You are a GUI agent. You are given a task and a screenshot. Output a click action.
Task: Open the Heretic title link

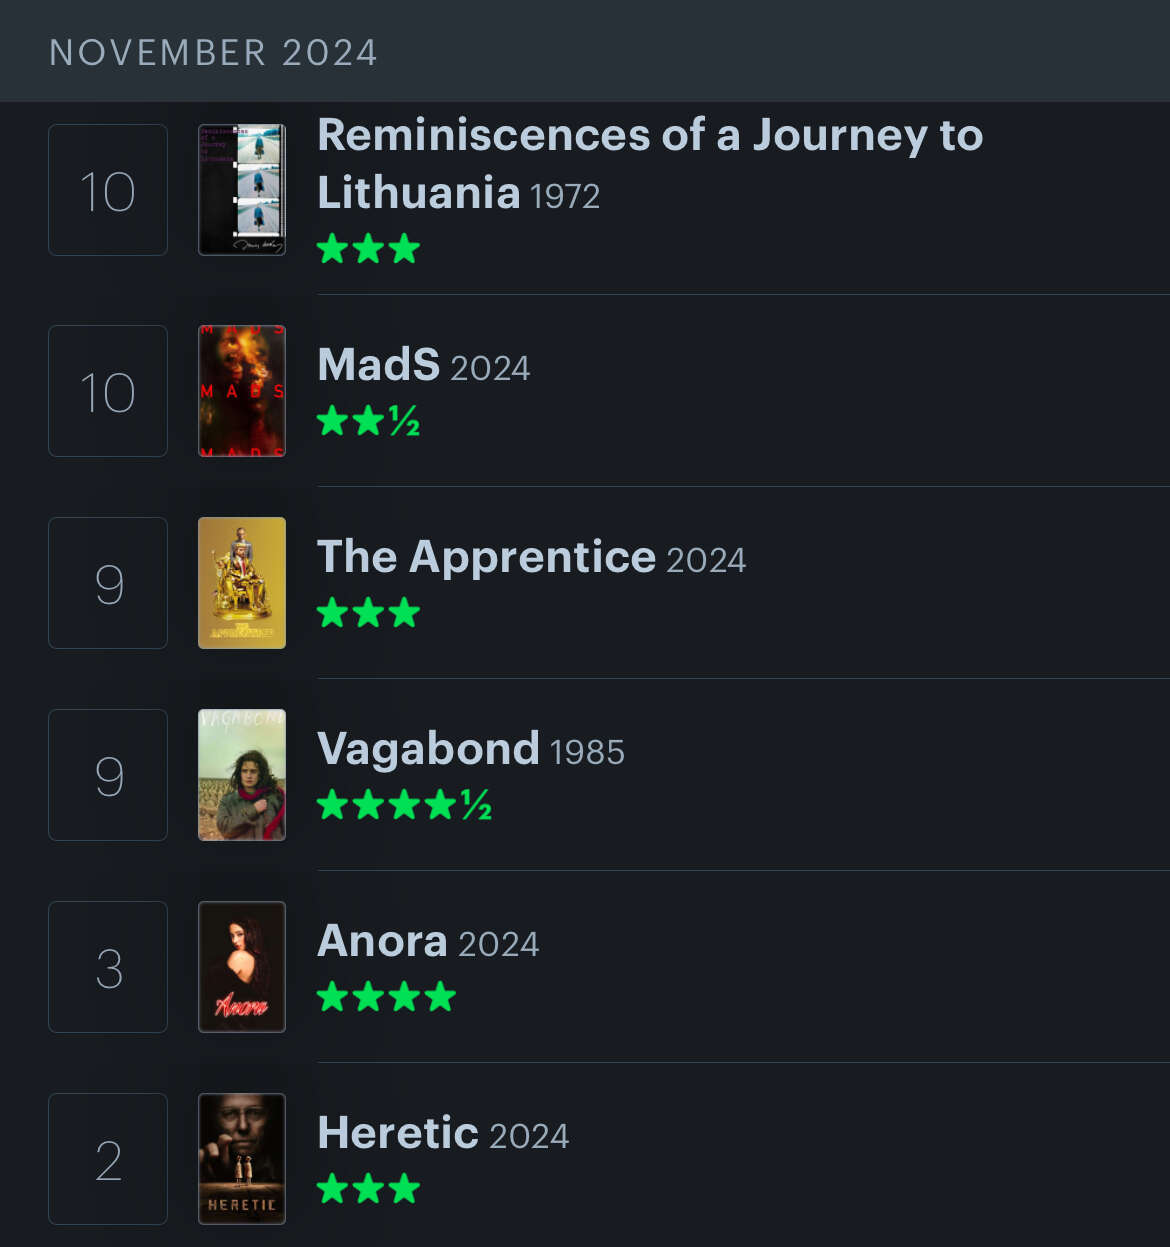point(397,1133)
